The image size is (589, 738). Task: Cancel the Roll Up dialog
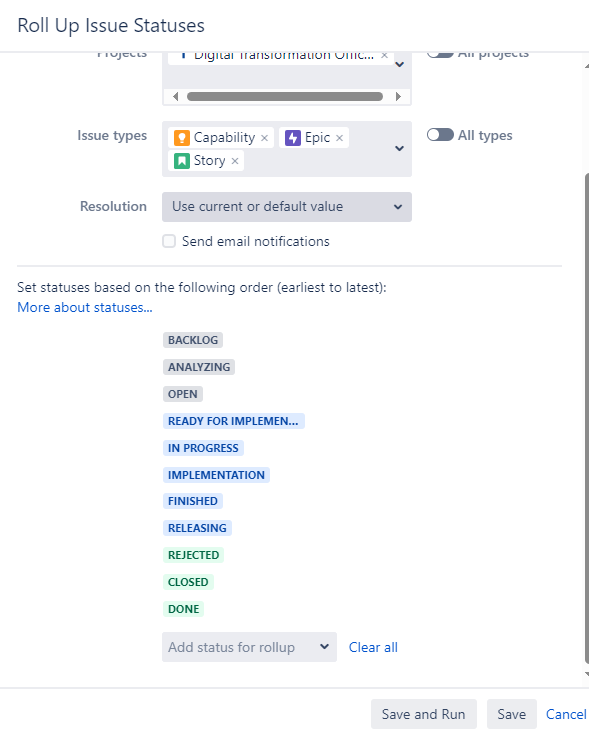566,714
